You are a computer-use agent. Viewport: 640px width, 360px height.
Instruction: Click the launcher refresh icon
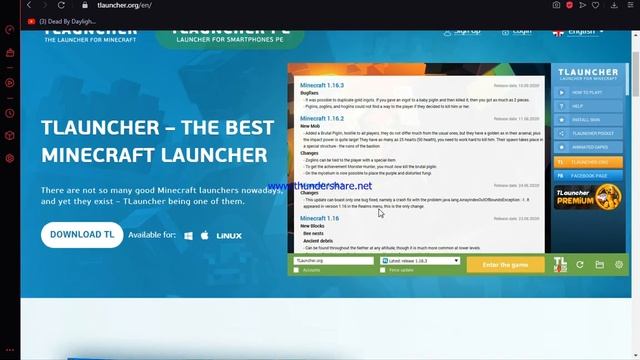coord(580,265)
